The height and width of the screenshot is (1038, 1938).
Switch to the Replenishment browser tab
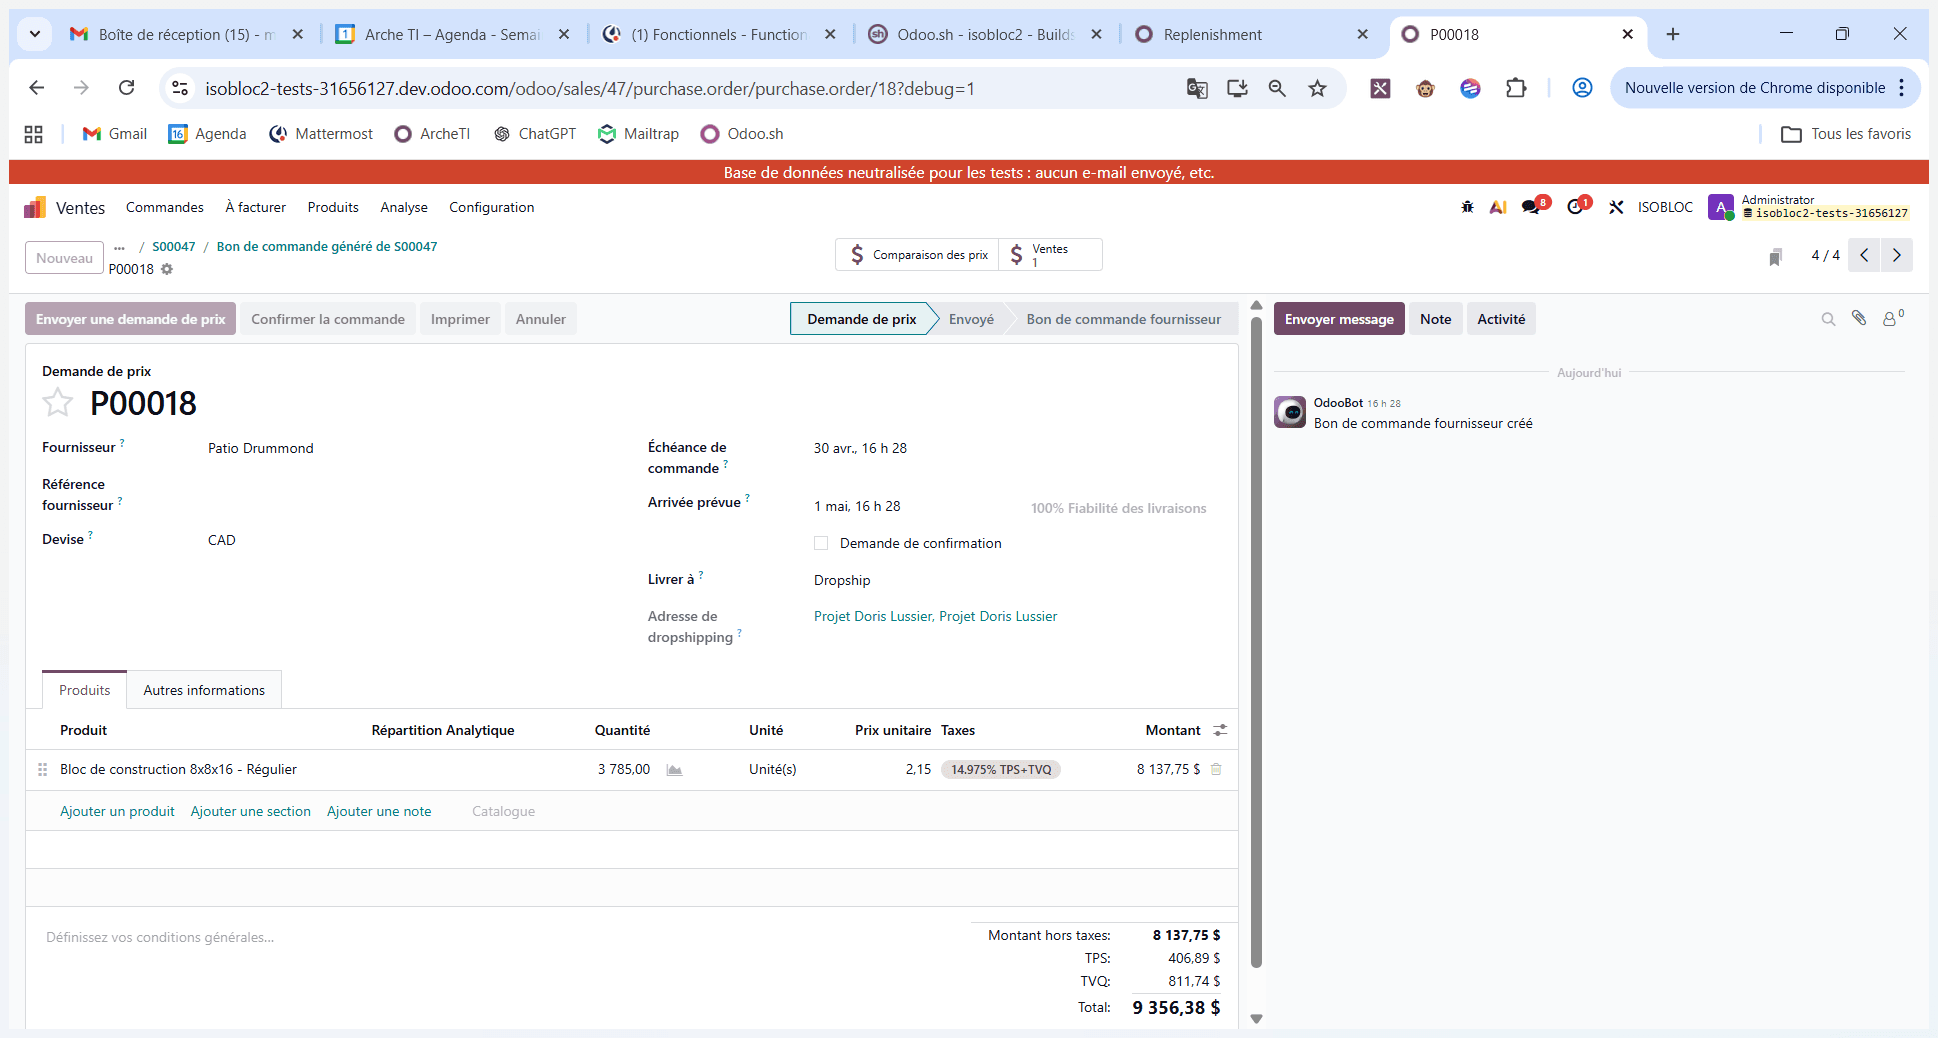1250,34
